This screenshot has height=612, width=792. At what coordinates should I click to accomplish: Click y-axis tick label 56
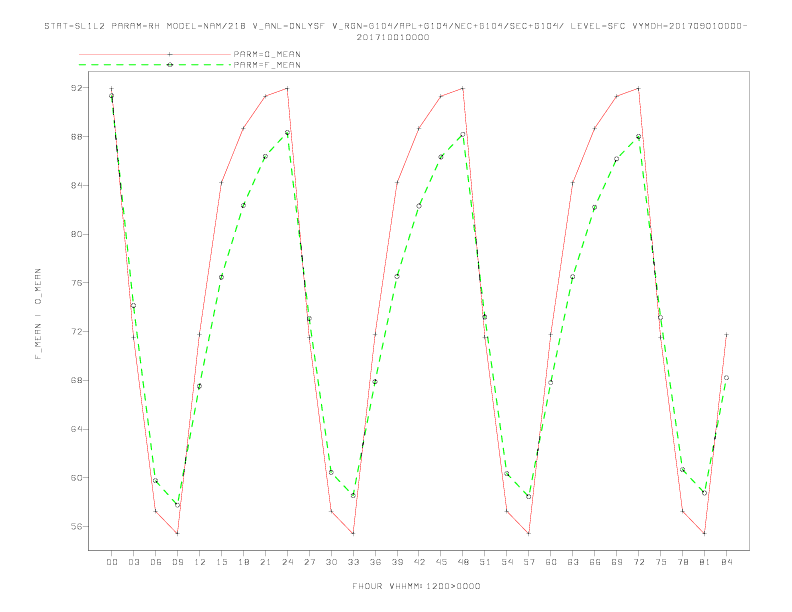(x=77, y=526)
